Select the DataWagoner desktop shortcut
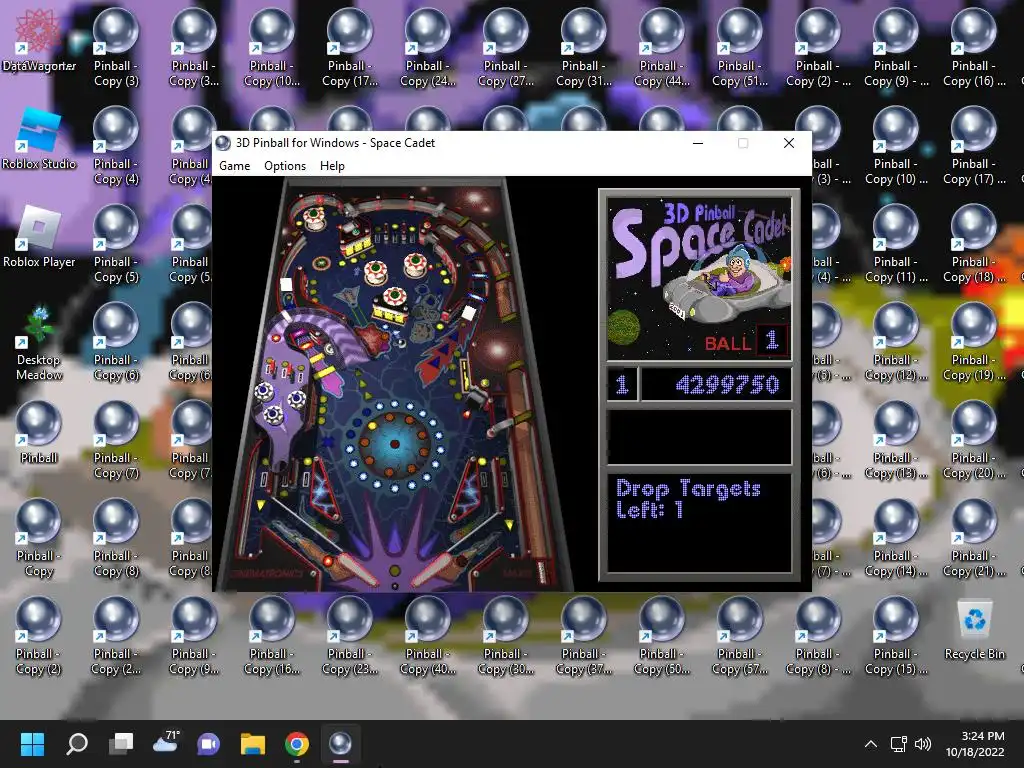Screen dimensions: 1024x768 coord(39,40)
